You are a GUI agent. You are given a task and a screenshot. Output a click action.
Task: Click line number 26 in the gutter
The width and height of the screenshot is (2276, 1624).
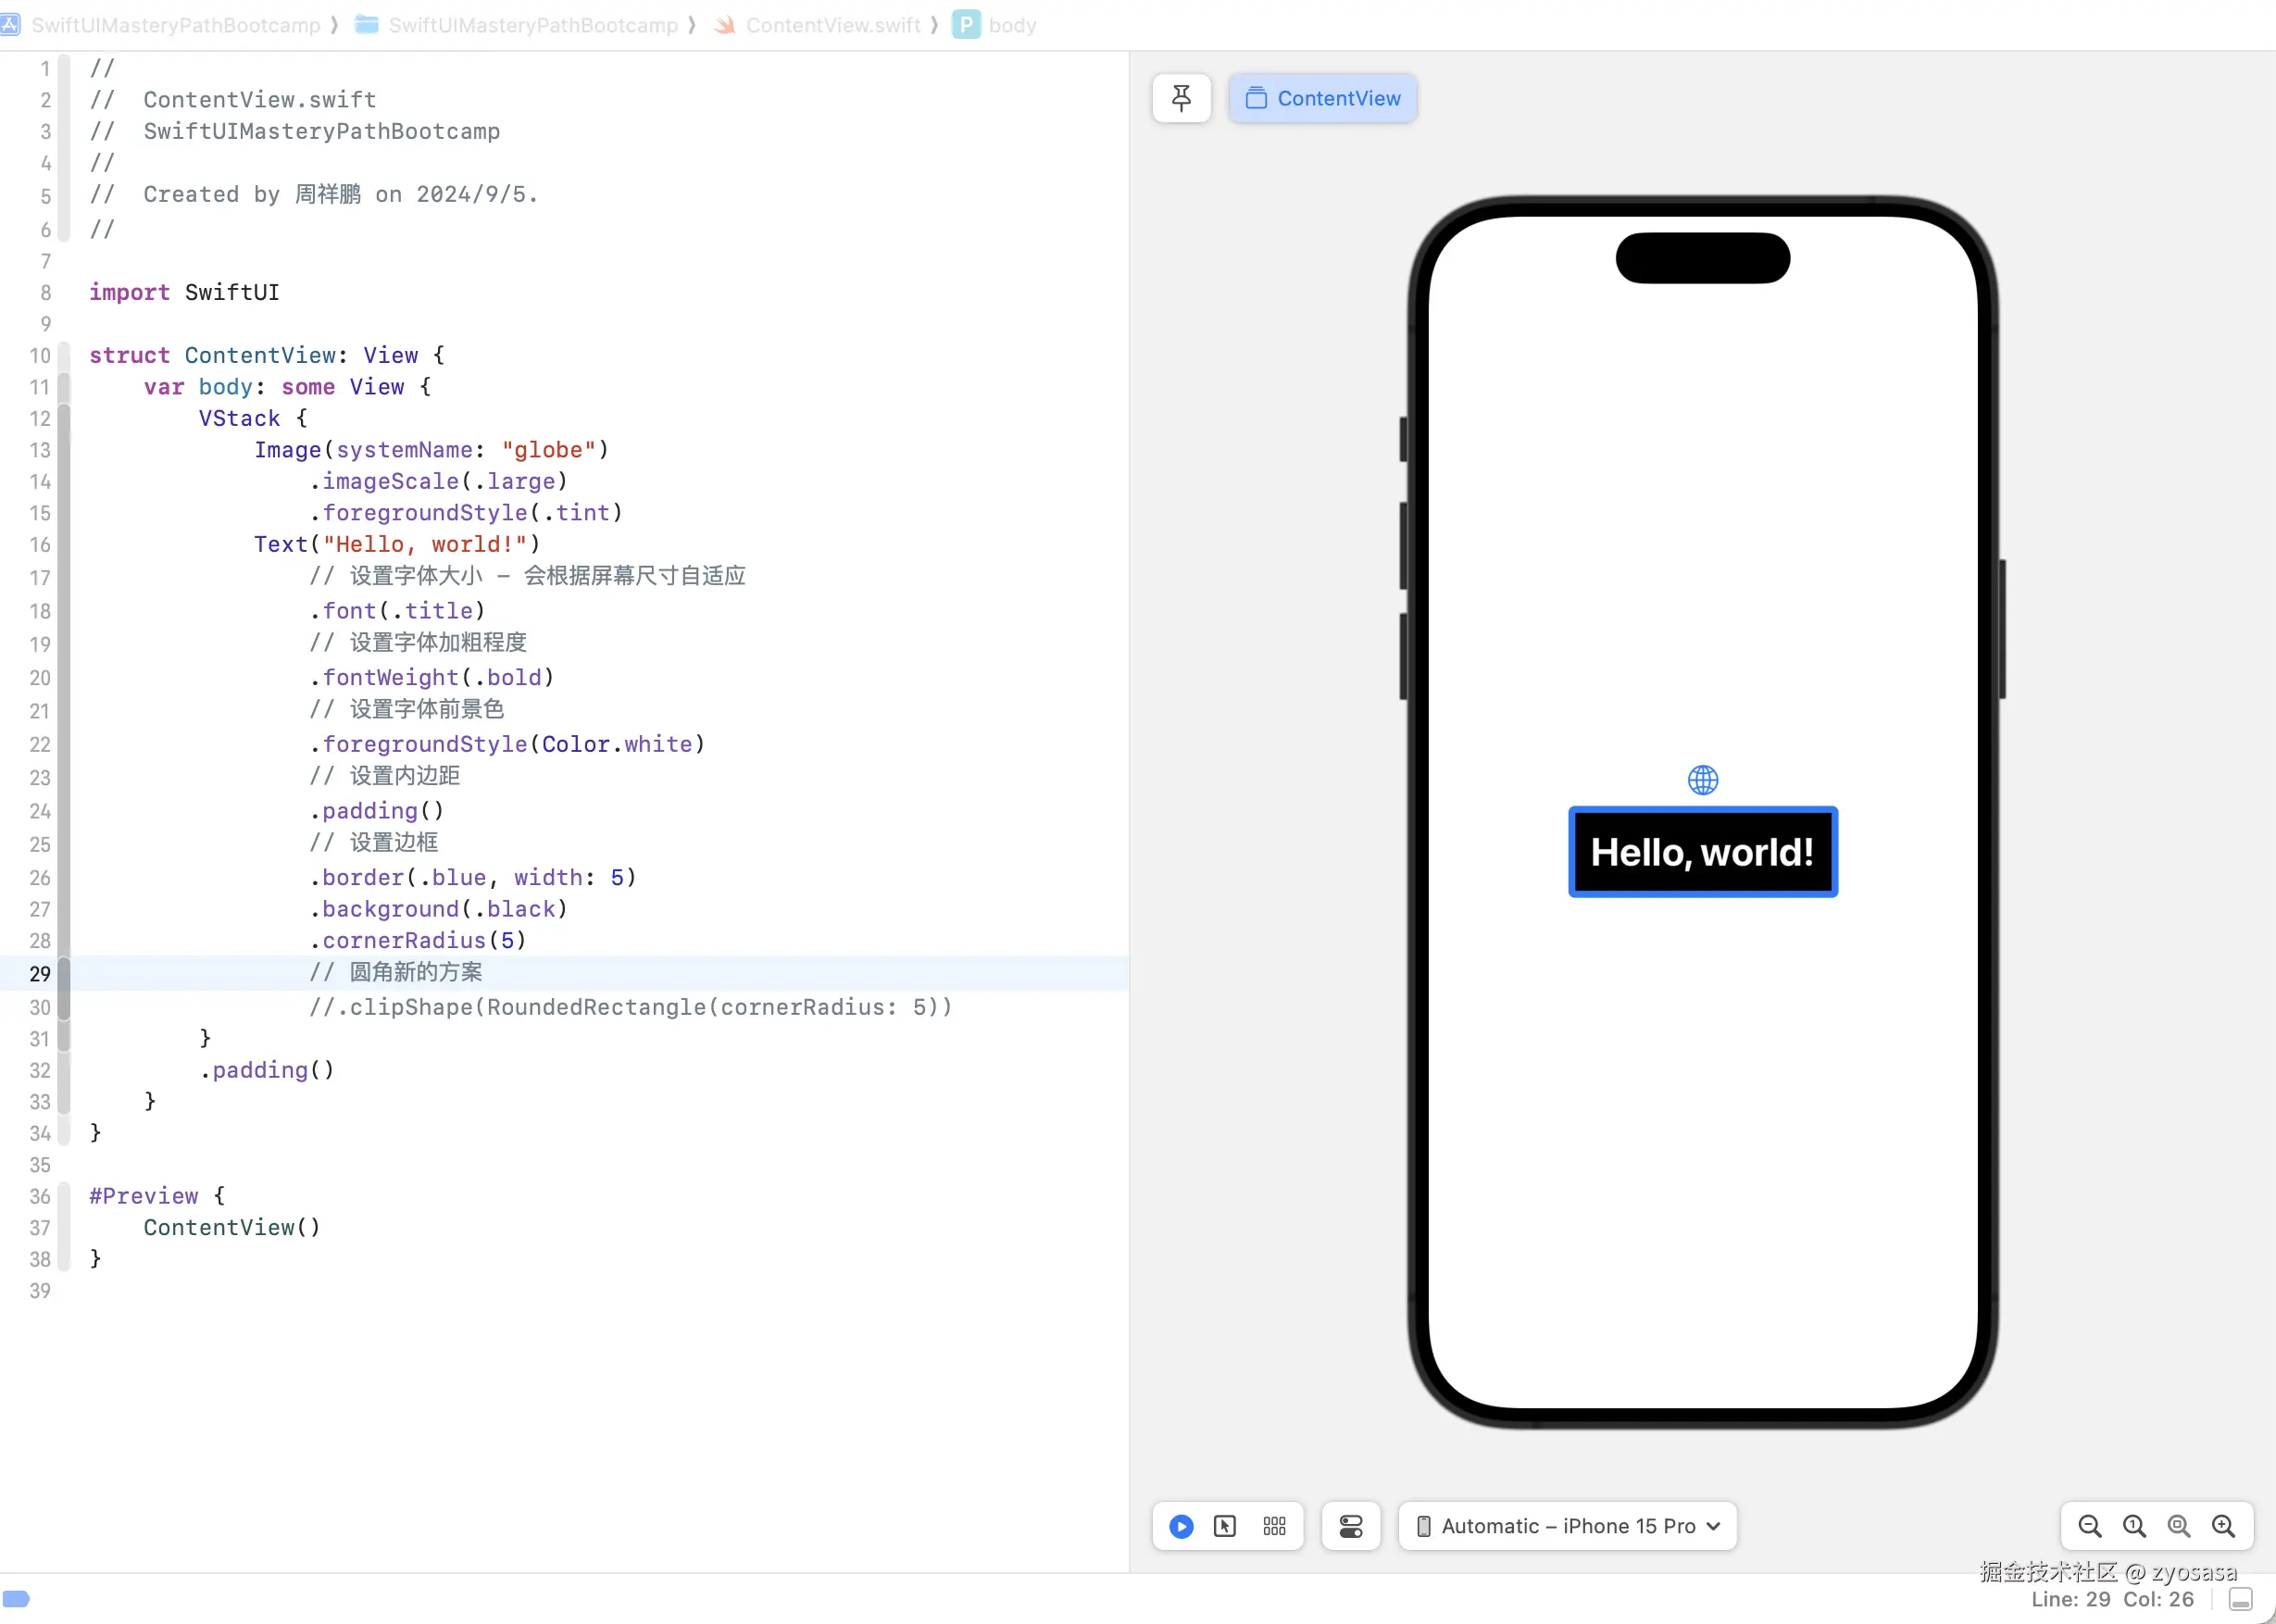40,878
